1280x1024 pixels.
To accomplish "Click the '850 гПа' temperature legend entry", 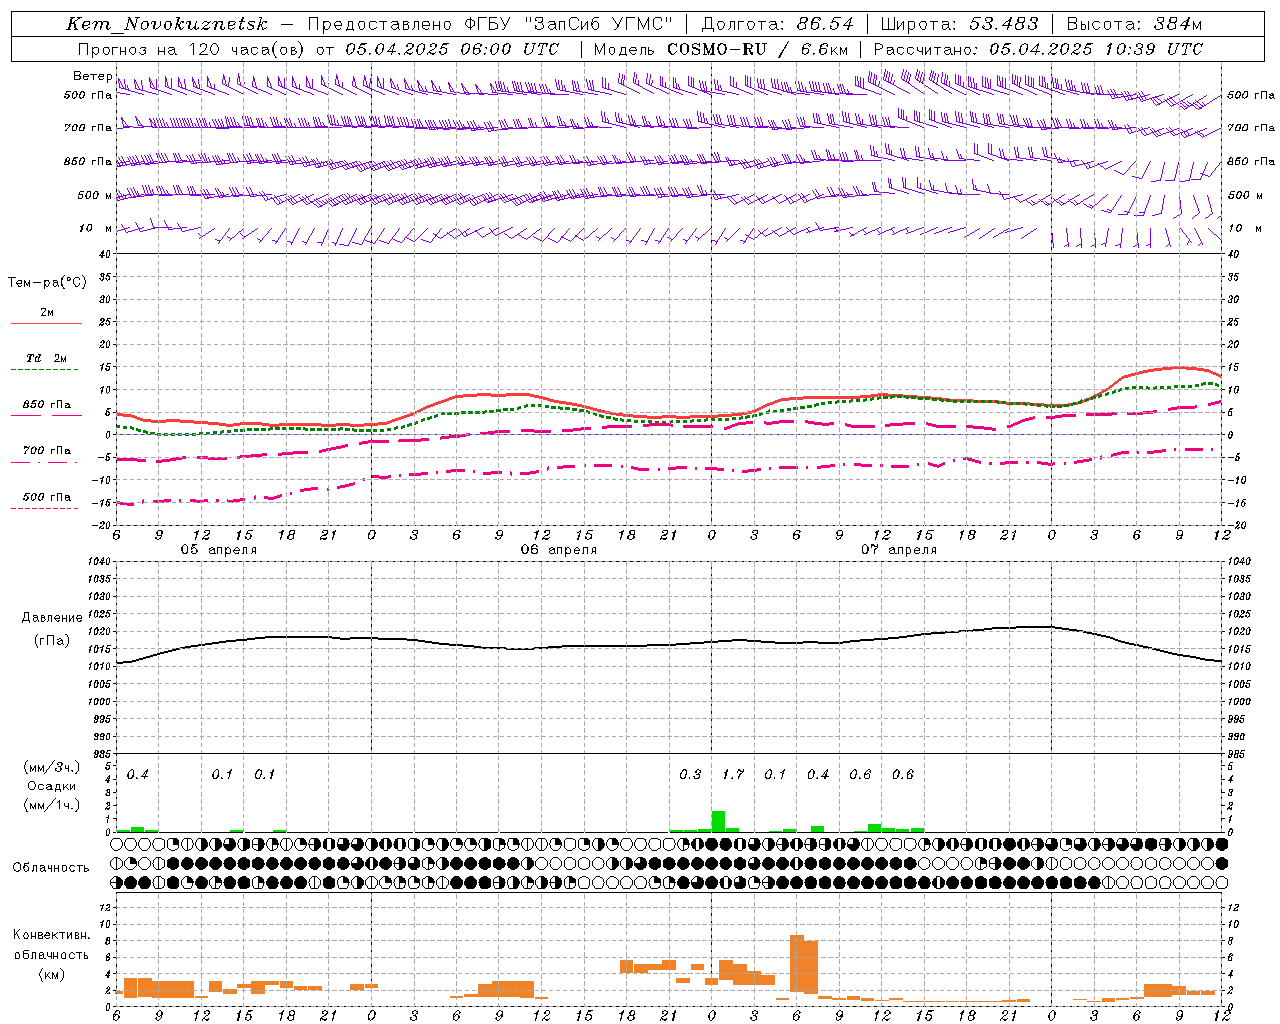I will 47,405.
